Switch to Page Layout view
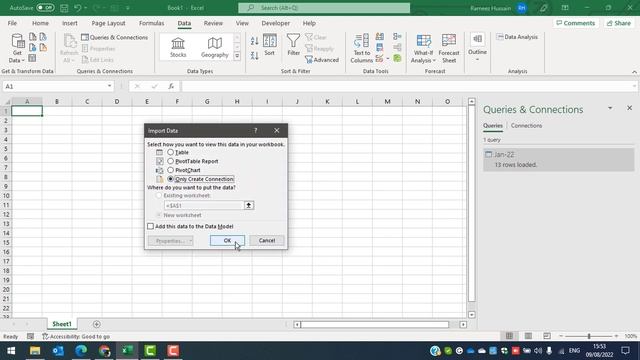 pyautogui.click(x=528, y=336)
